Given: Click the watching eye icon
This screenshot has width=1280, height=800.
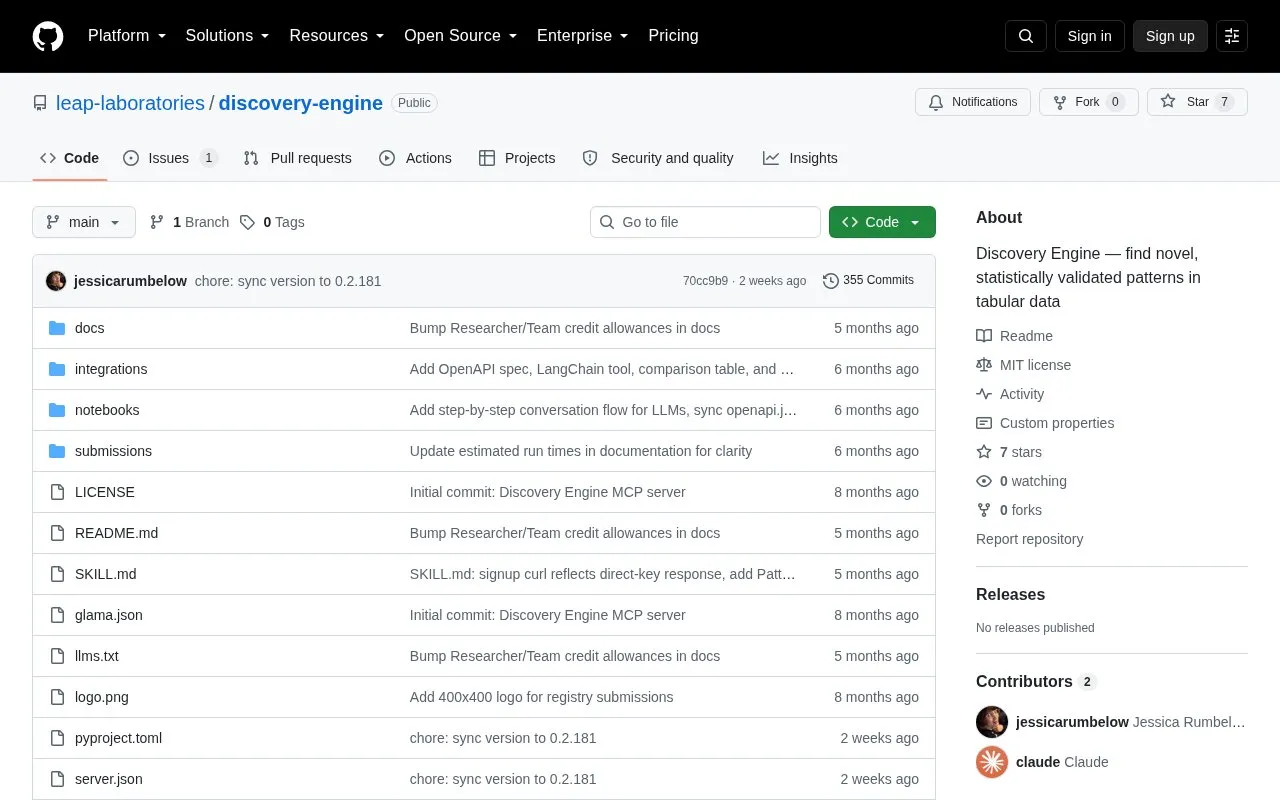Looking at the screenshot, I should pyautogui.click(x=984, y=481).
